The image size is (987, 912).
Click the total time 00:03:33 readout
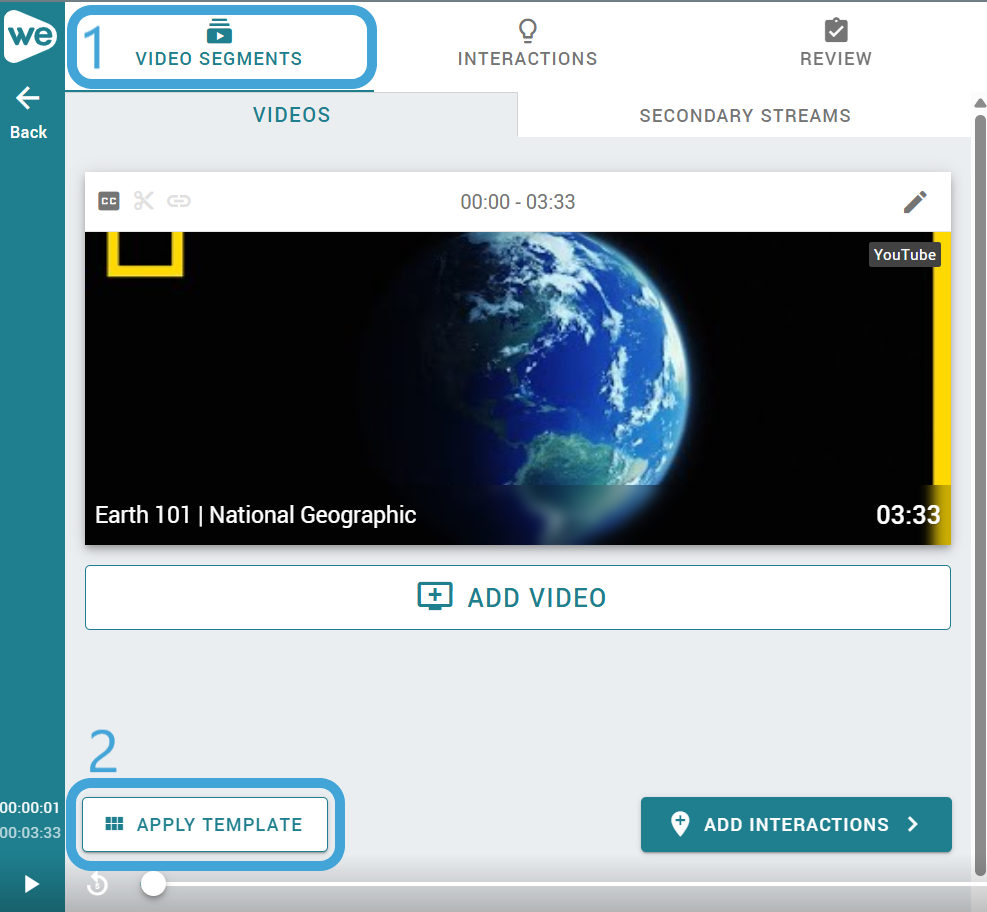[30, 833]
